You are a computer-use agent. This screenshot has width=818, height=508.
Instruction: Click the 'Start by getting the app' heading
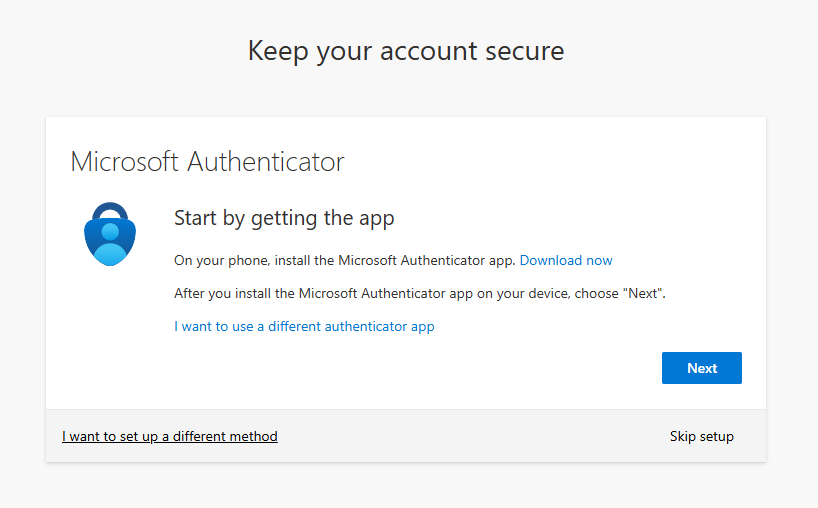coord(284,218)
